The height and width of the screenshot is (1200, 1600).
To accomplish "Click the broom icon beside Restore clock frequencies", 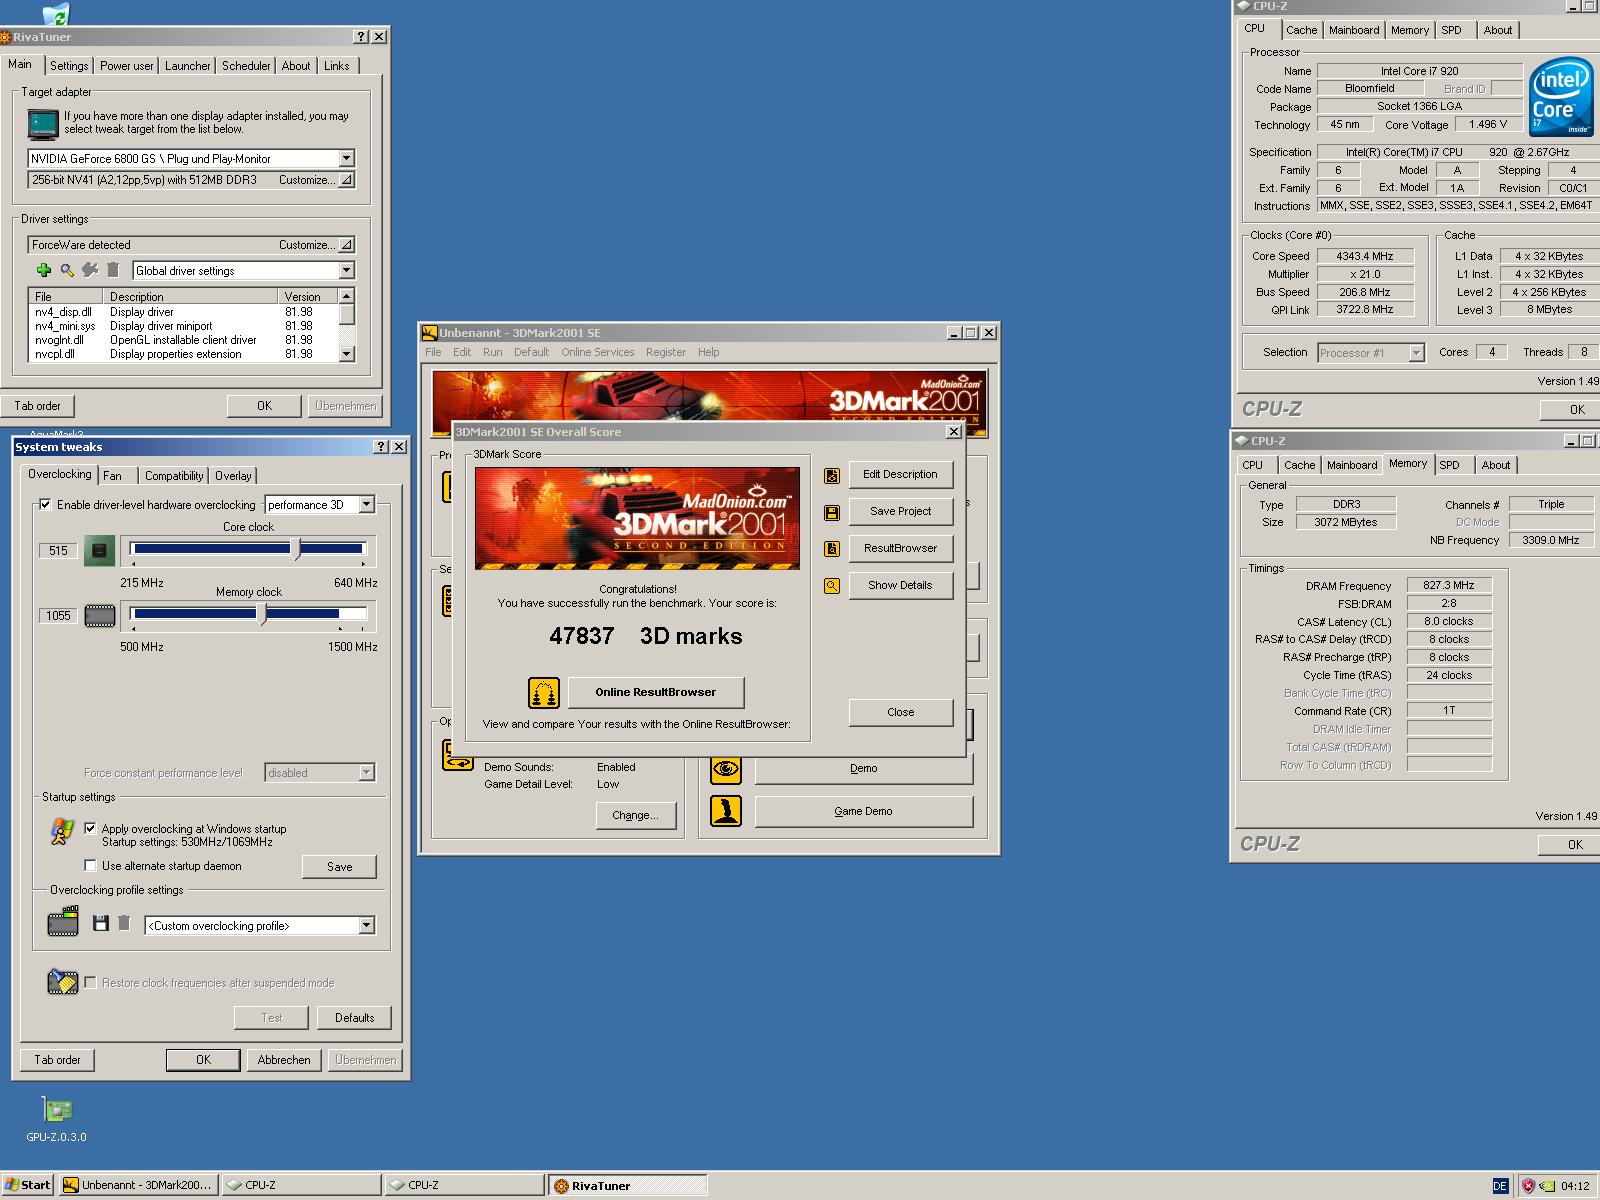I will (63, 982).
